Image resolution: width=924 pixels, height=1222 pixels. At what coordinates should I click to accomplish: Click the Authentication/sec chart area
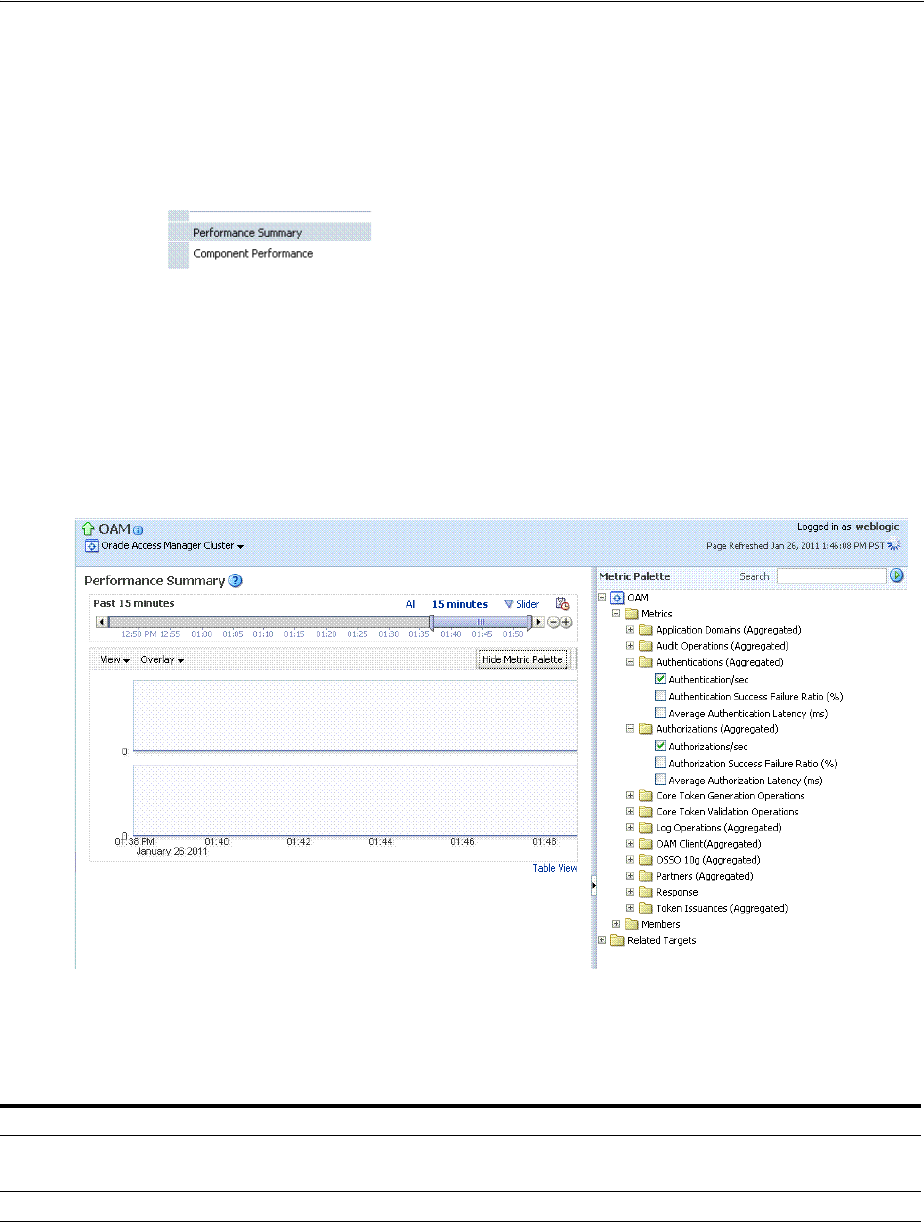[x=355, y=715]
